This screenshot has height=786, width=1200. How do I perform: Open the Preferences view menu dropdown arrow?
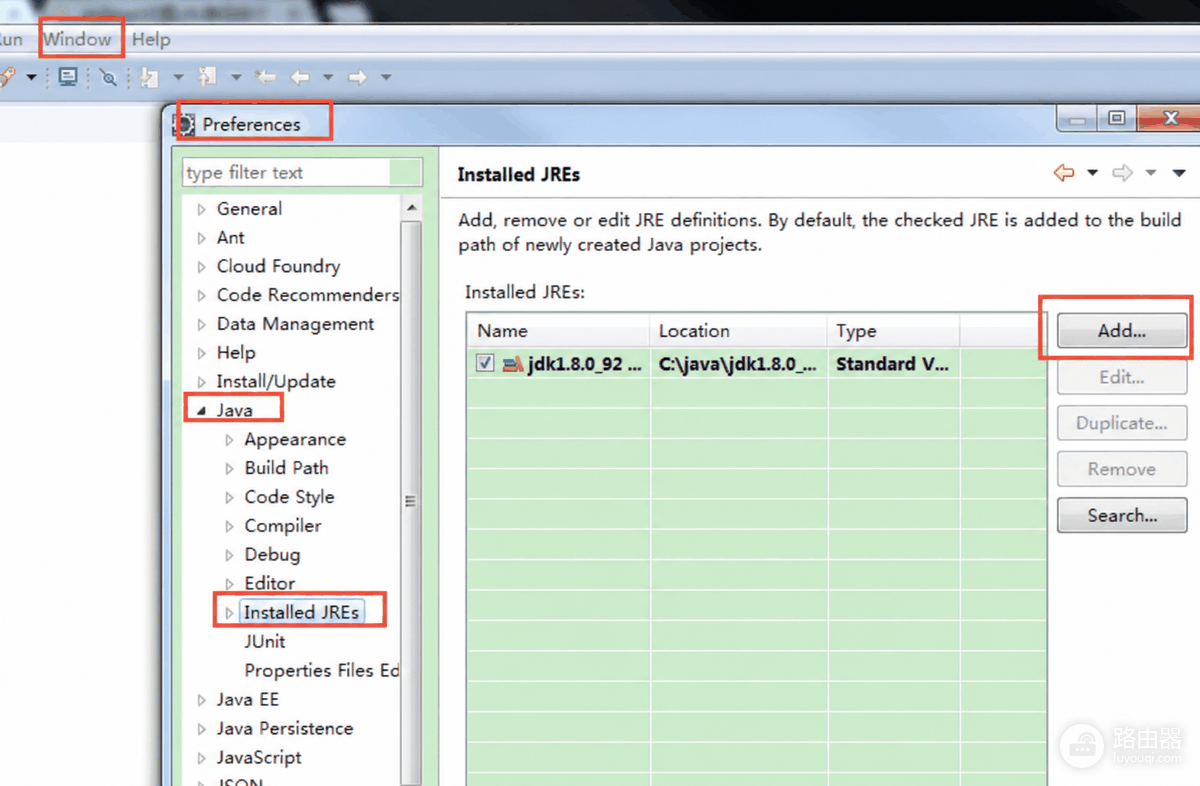1179,174
